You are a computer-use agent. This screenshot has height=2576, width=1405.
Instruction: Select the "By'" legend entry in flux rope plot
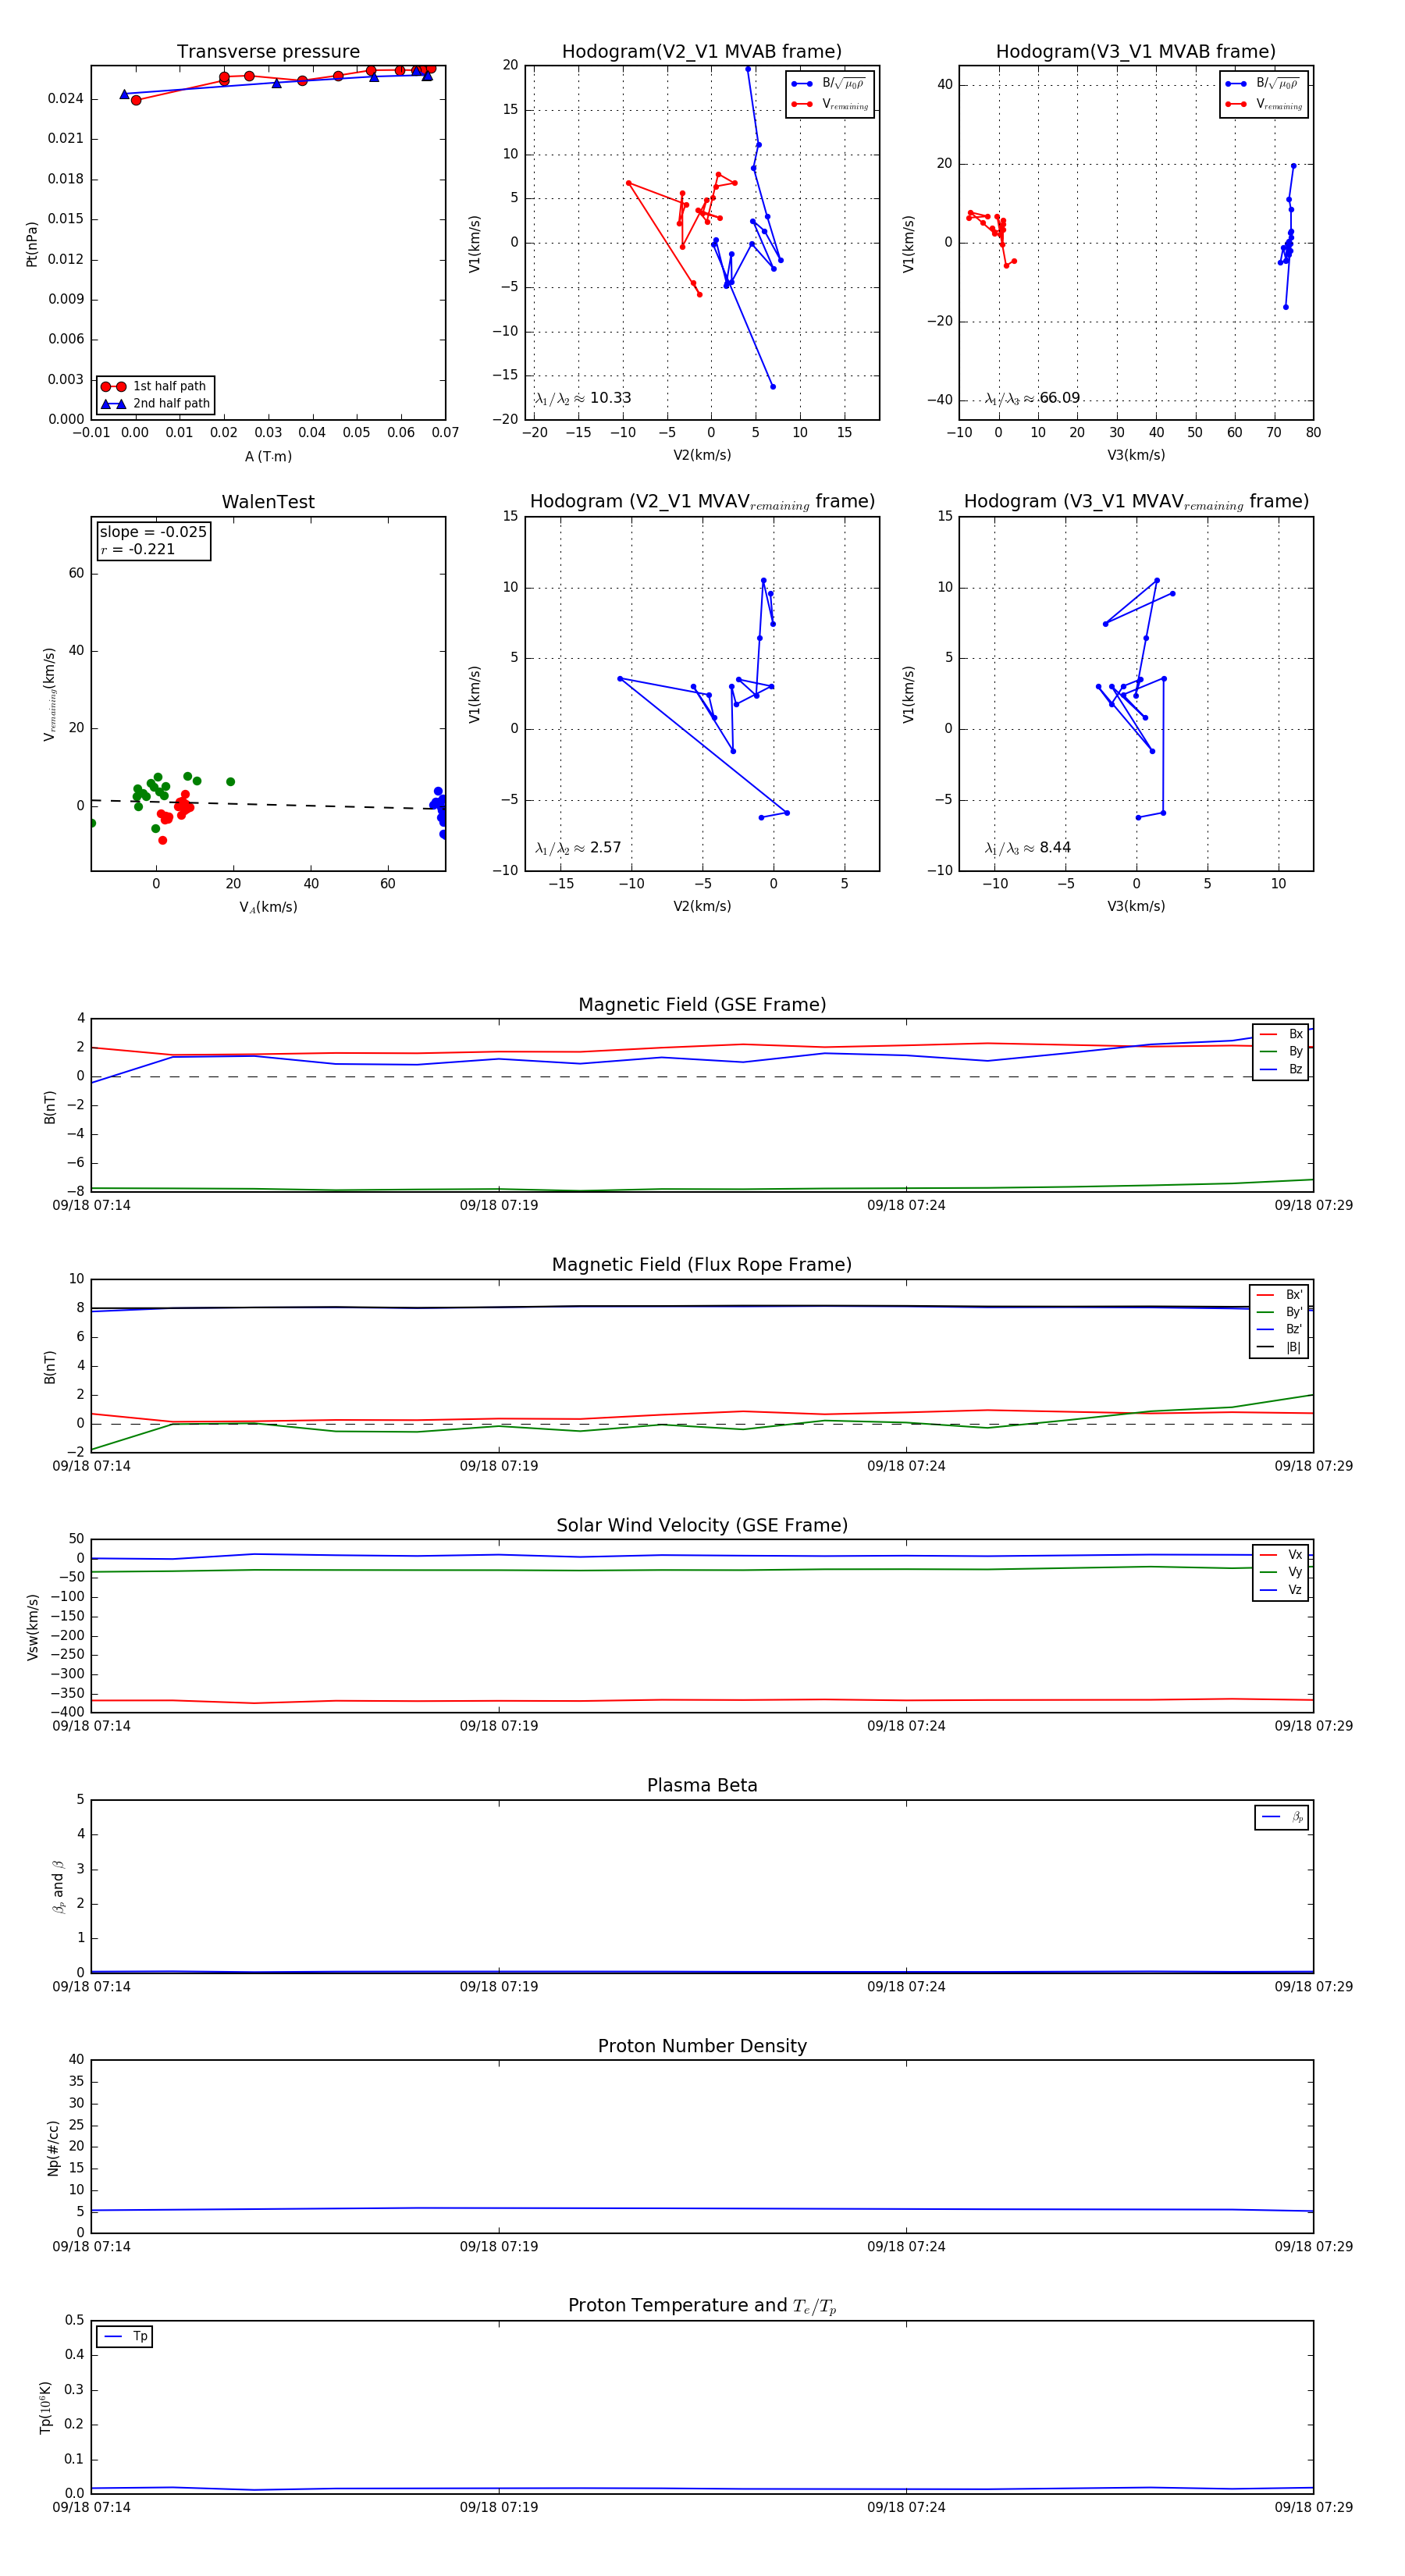(1280, 1312)
